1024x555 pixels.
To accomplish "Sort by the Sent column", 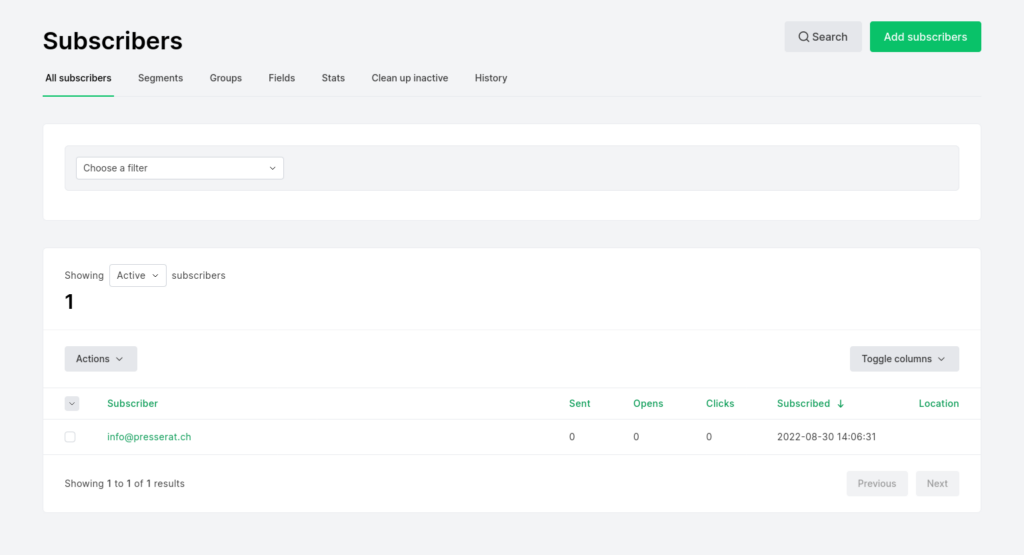I will coord(579,404).
